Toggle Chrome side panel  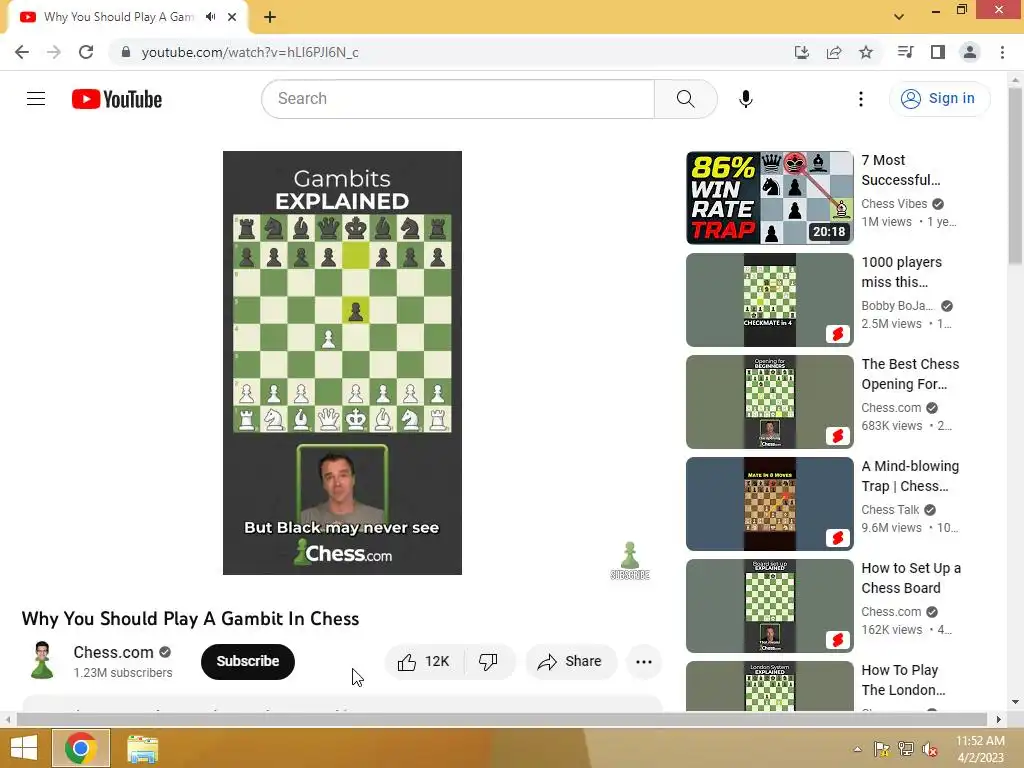coord(938,52)
